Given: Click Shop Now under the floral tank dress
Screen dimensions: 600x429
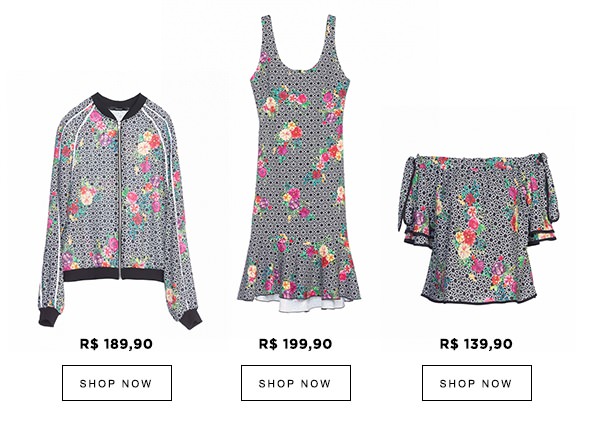Looking at the screenshot, I should (296, 383).
